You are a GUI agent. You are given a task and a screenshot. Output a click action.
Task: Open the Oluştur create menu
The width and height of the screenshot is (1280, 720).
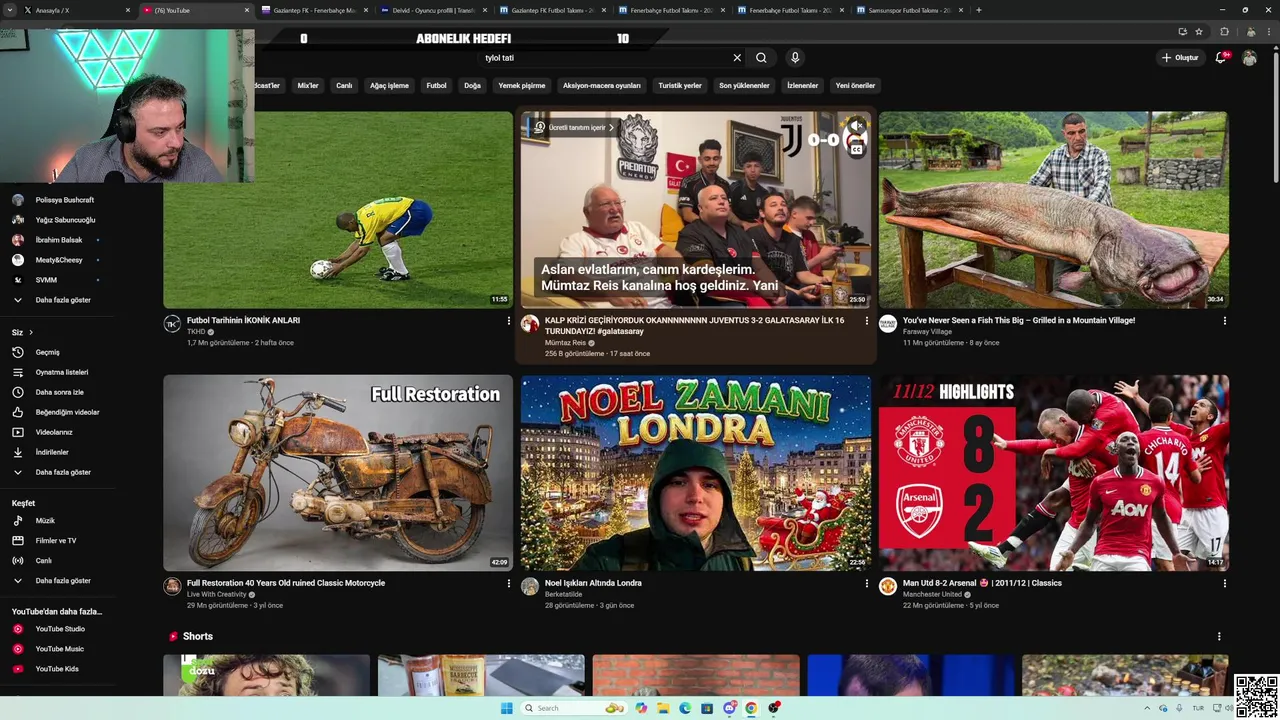pyautogui.click(x=1180, y=58)
